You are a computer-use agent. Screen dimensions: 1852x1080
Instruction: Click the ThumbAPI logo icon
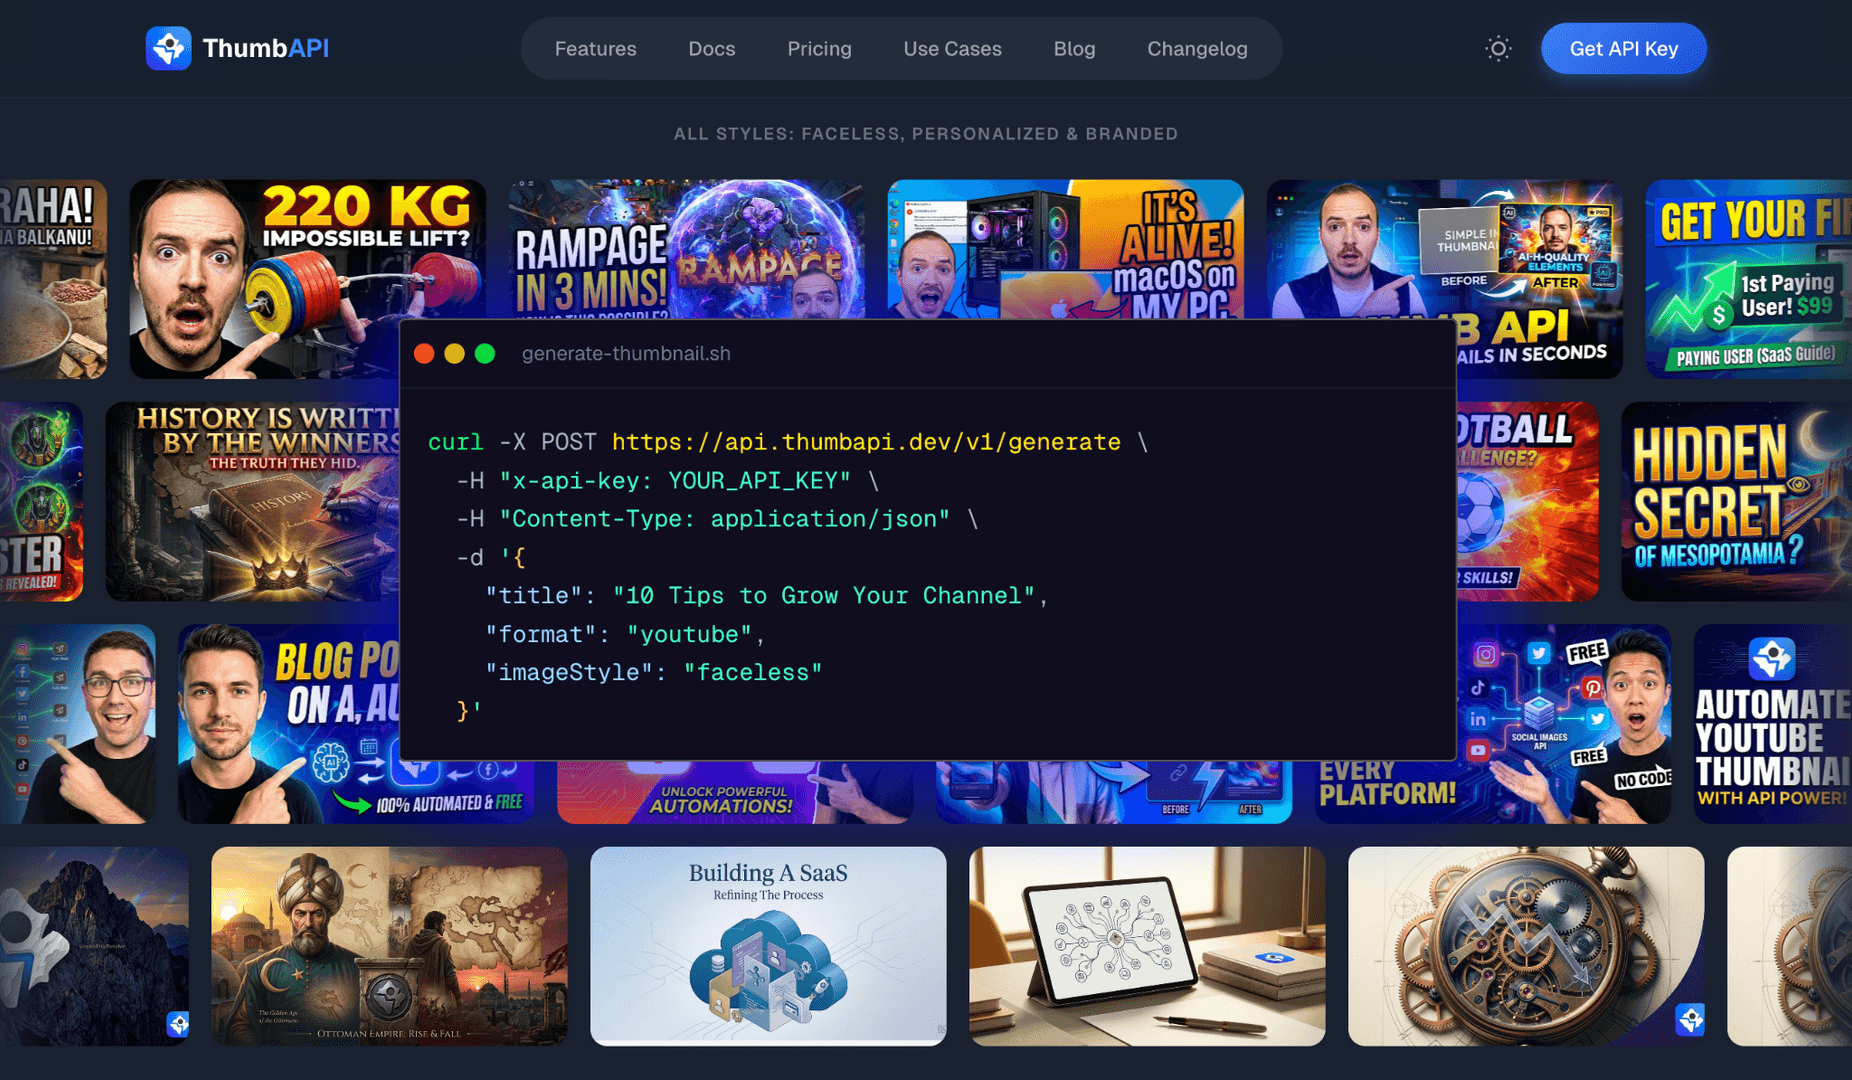point(168,48)
